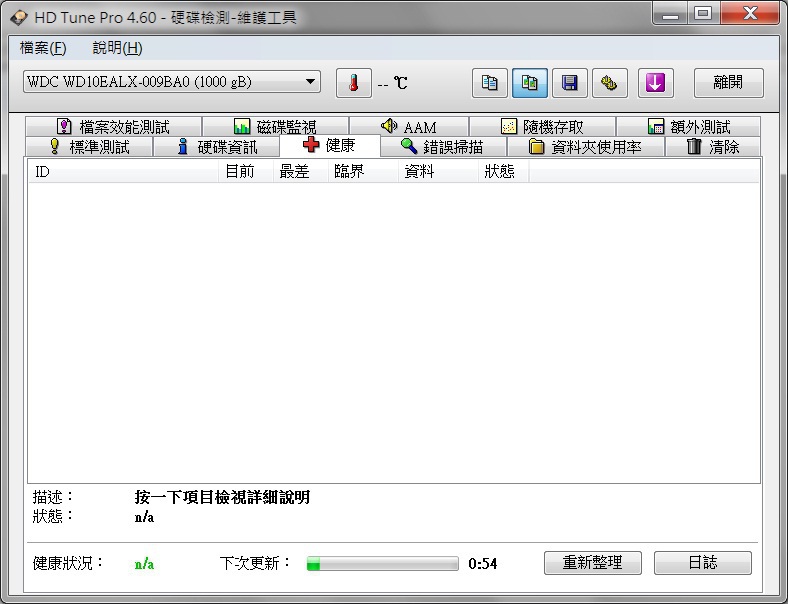Click the 資料 column header
Screen dimensions: 788x604
click(x=438, y=172)
